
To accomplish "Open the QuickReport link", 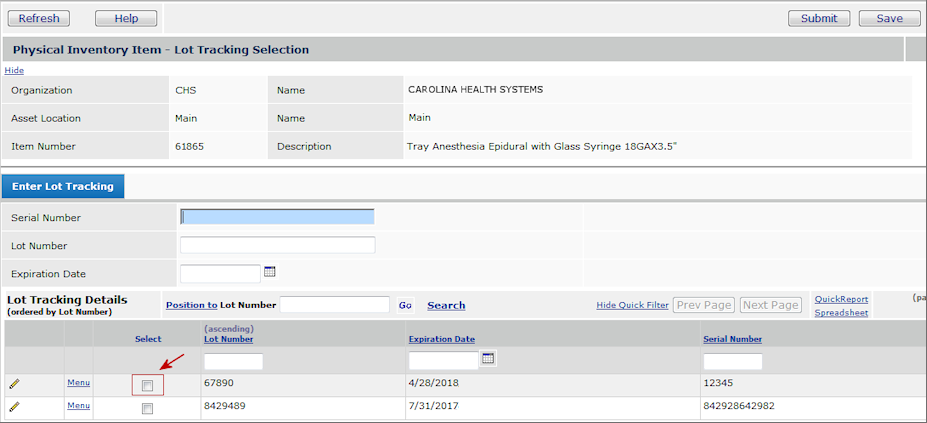I will [x=841, y=299].
